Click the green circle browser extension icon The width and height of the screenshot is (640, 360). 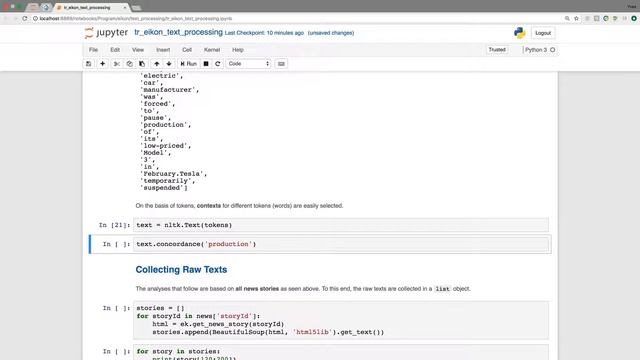(x=633, y=18)
